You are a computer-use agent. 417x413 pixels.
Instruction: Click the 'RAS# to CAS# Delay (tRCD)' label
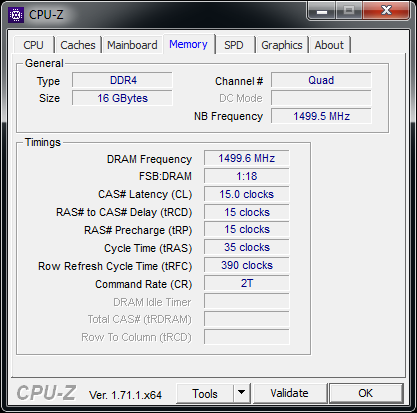pos(124,212)
